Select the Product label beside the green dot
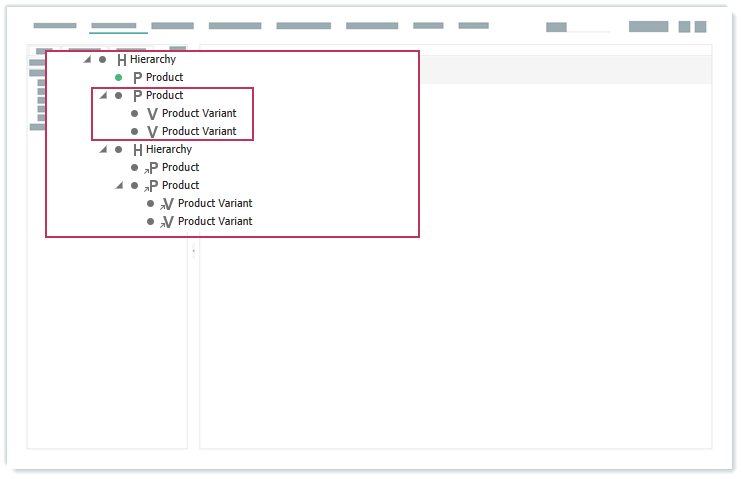This screenshot has width=742, height=479. (165, 77)
